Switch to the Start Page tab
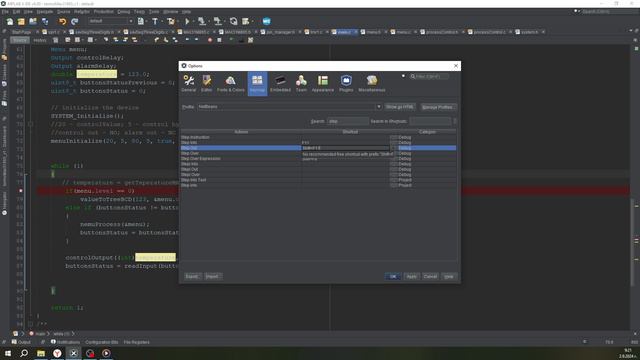 pos(22,32)
